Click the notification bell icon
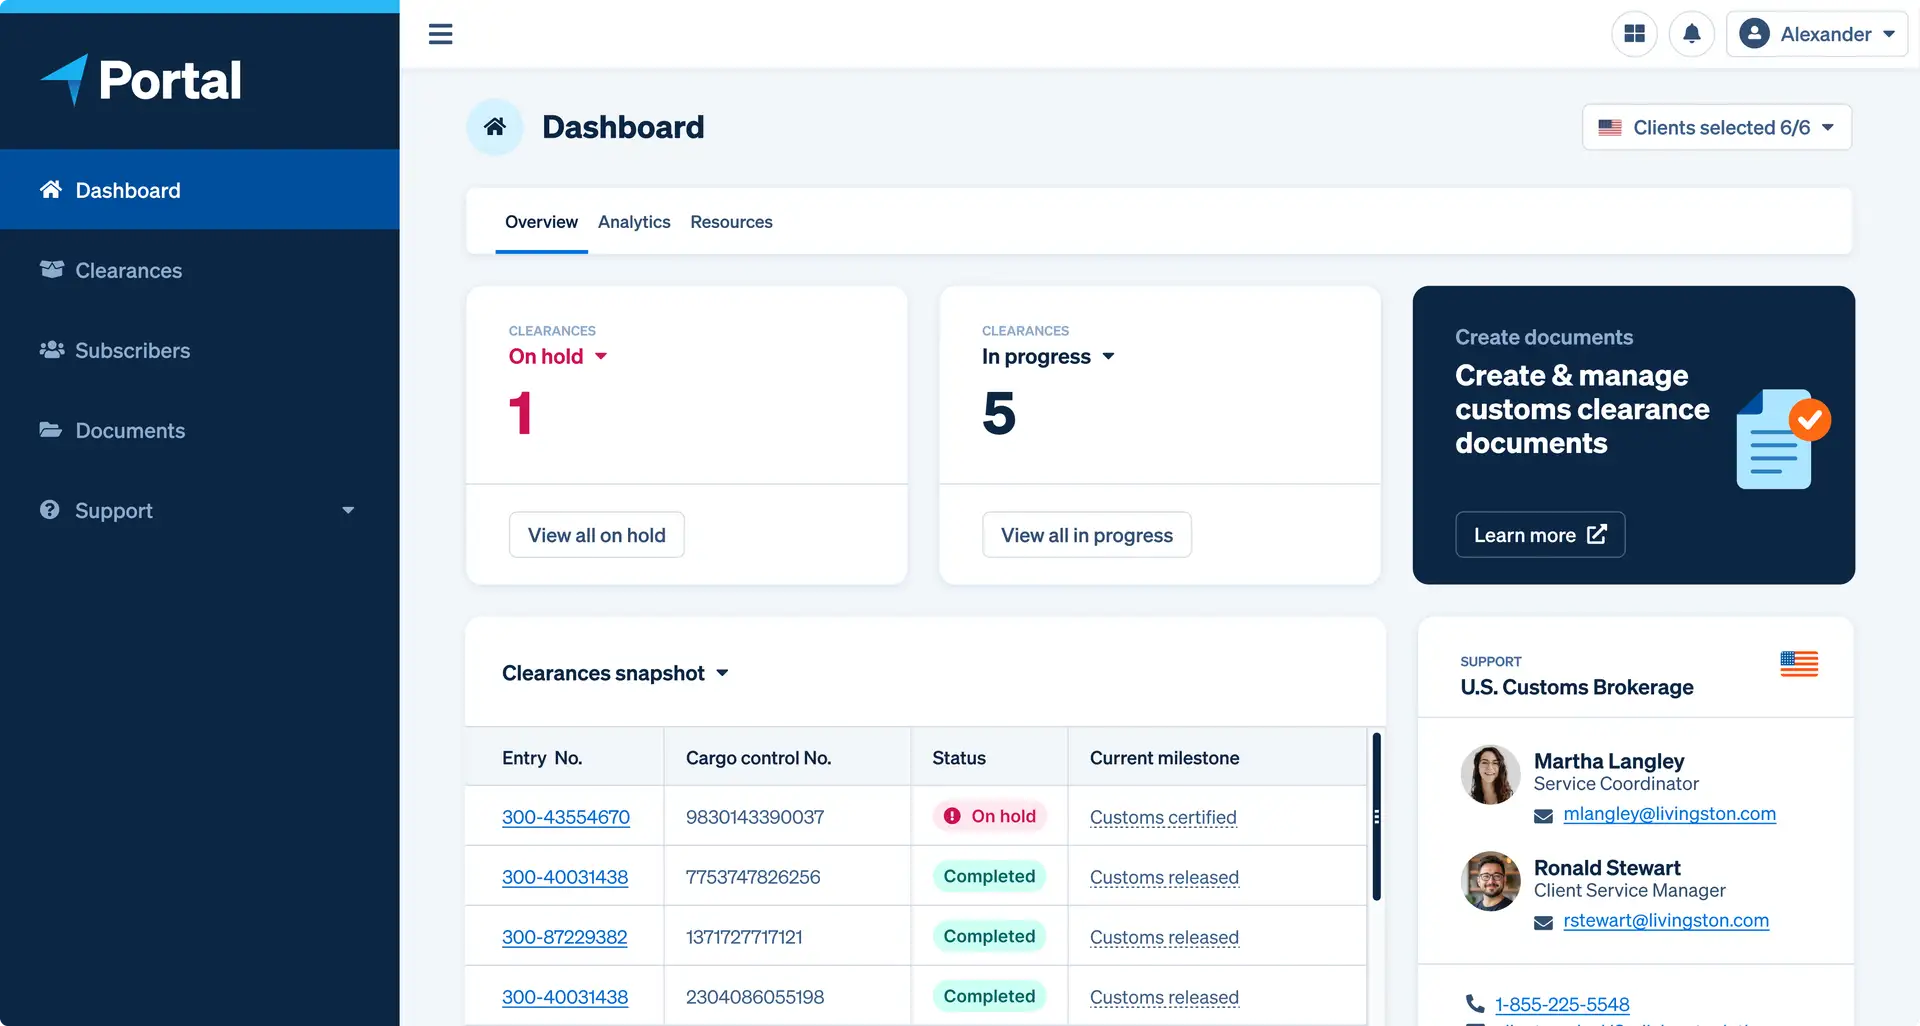Image resolution: width=1920 pixels, height=1026 pixels. click(1691, 34)
